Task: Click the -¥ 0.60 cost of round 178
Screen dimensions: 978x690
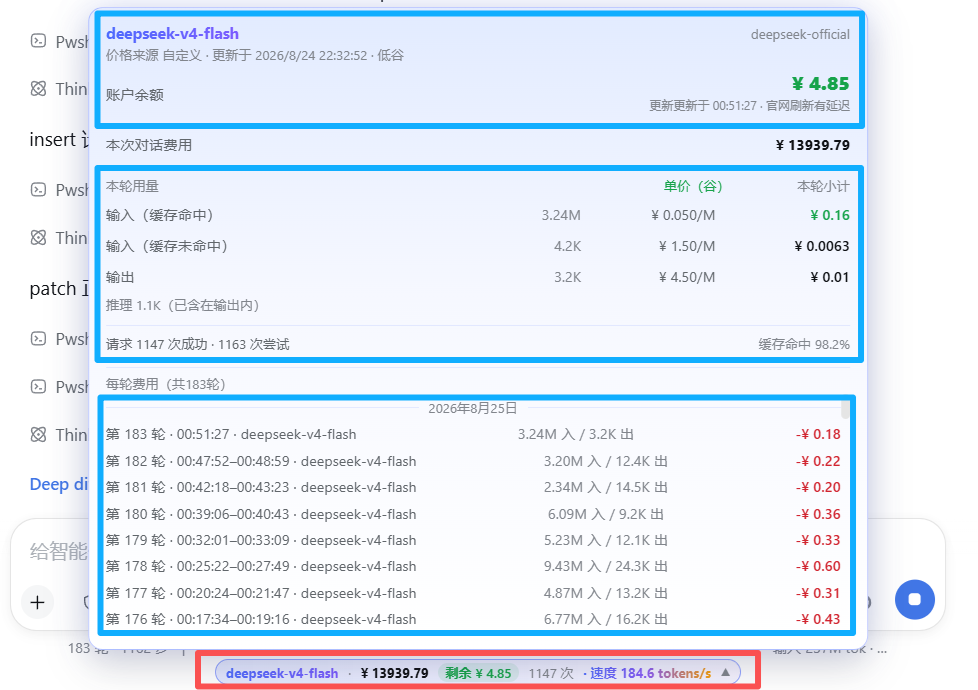Action: pyautogui.click(x=818, y=566)
